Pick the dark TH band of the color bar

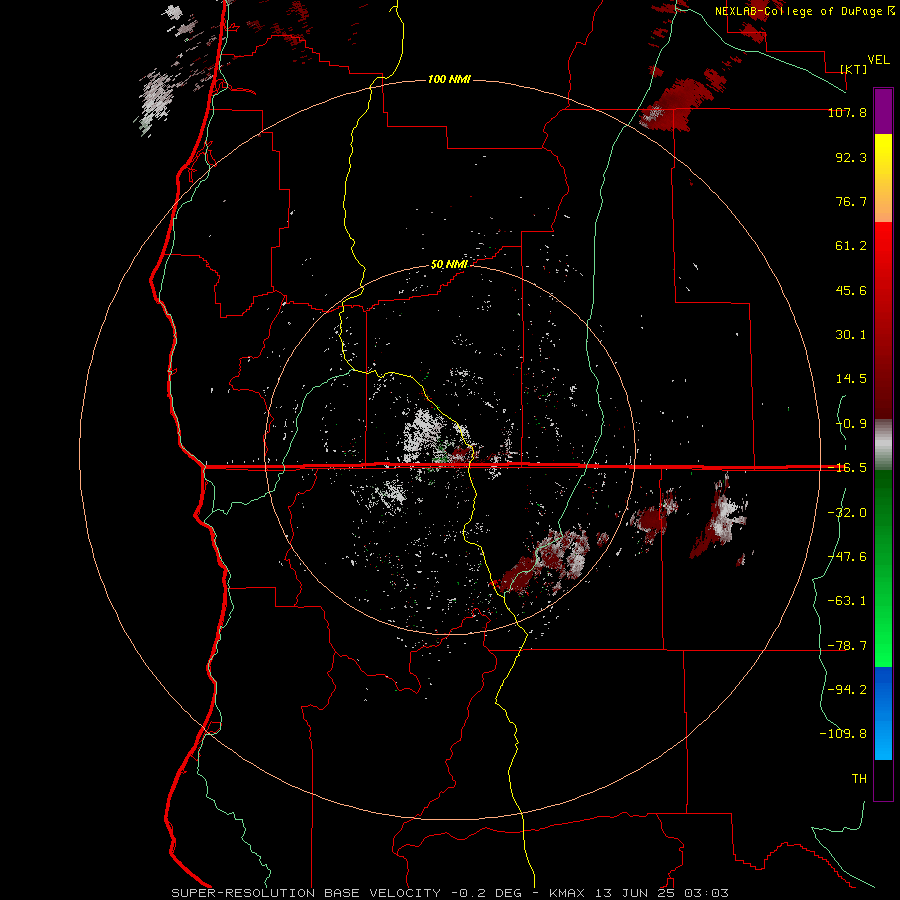[883, 779]
